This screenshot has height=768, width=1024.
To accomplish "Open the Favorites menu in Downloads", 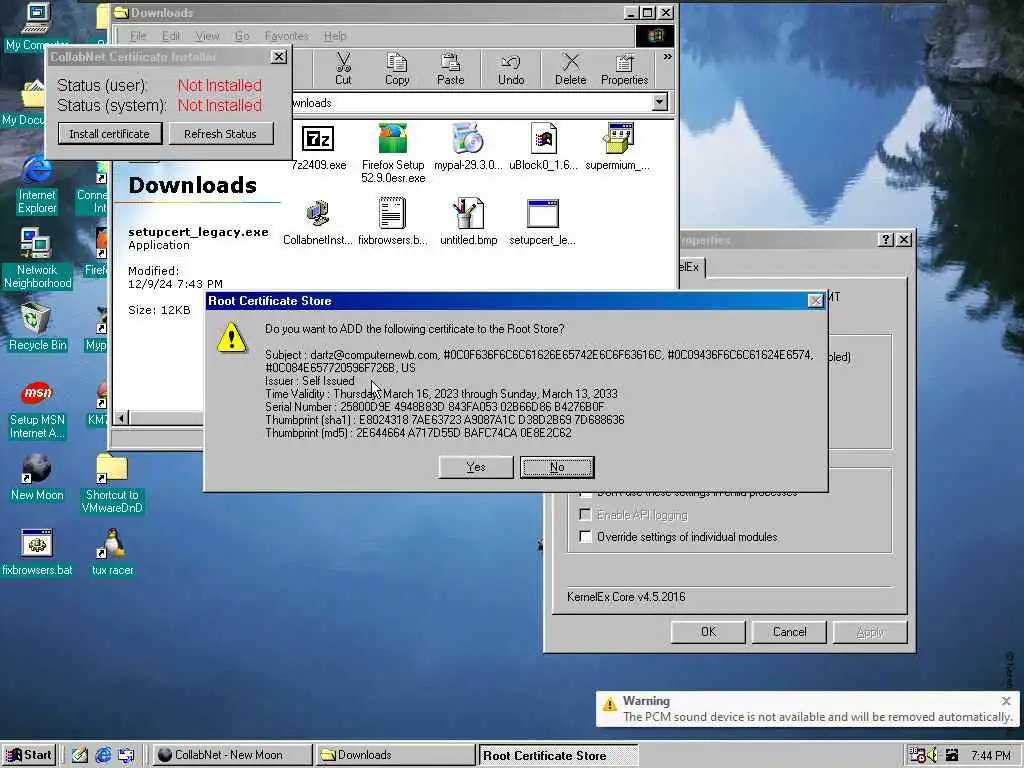I will [286, 36].
